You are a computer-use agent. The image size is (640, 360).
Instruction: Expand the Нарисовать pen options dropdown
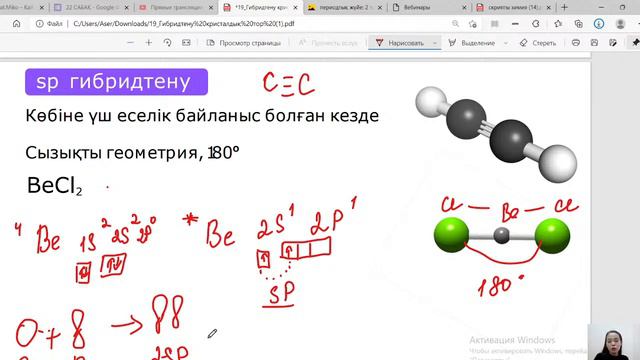point(435,43)
